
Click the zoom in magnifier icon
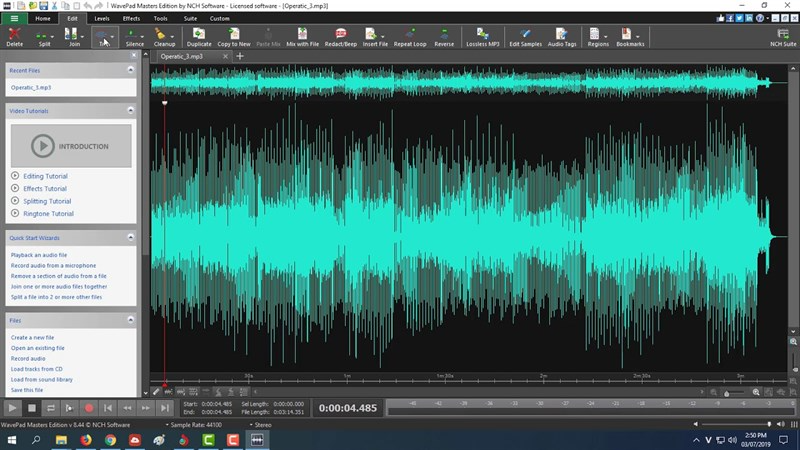click(756, 392)
